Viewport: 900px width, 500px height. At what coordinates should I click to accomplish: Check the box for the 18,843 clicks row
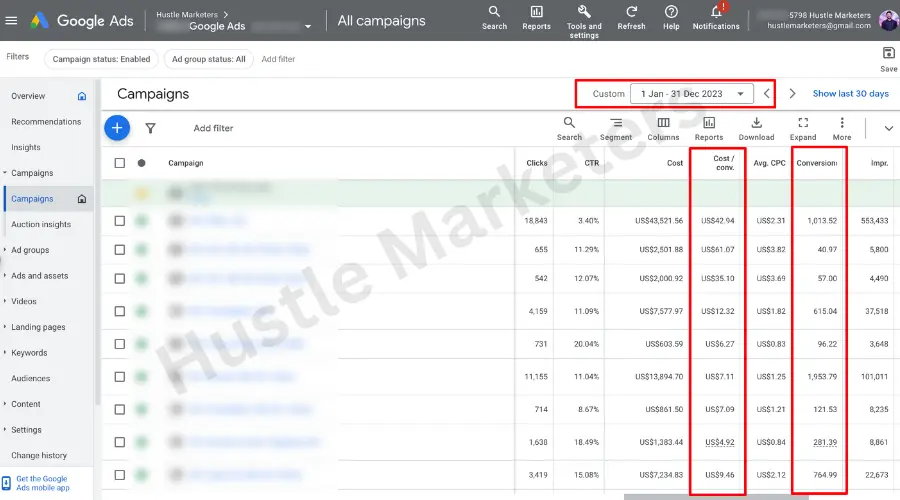120,220
